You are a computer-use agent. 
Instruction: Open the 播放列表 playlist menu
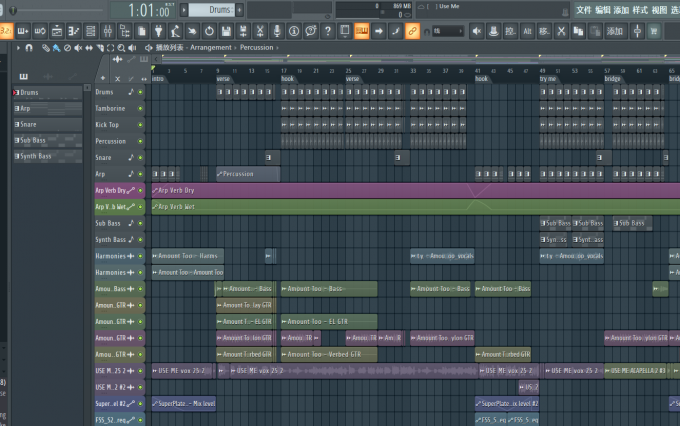coord(170,48)
